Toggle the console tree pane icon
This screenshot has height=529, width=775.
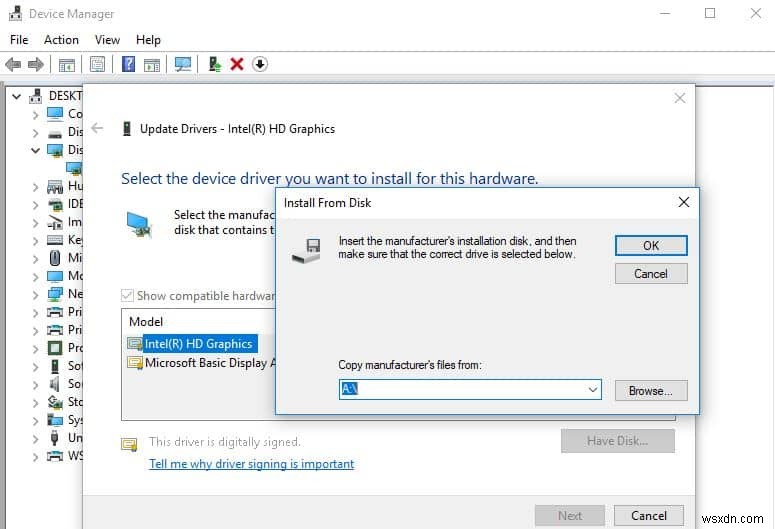click(x=67, y=65)
